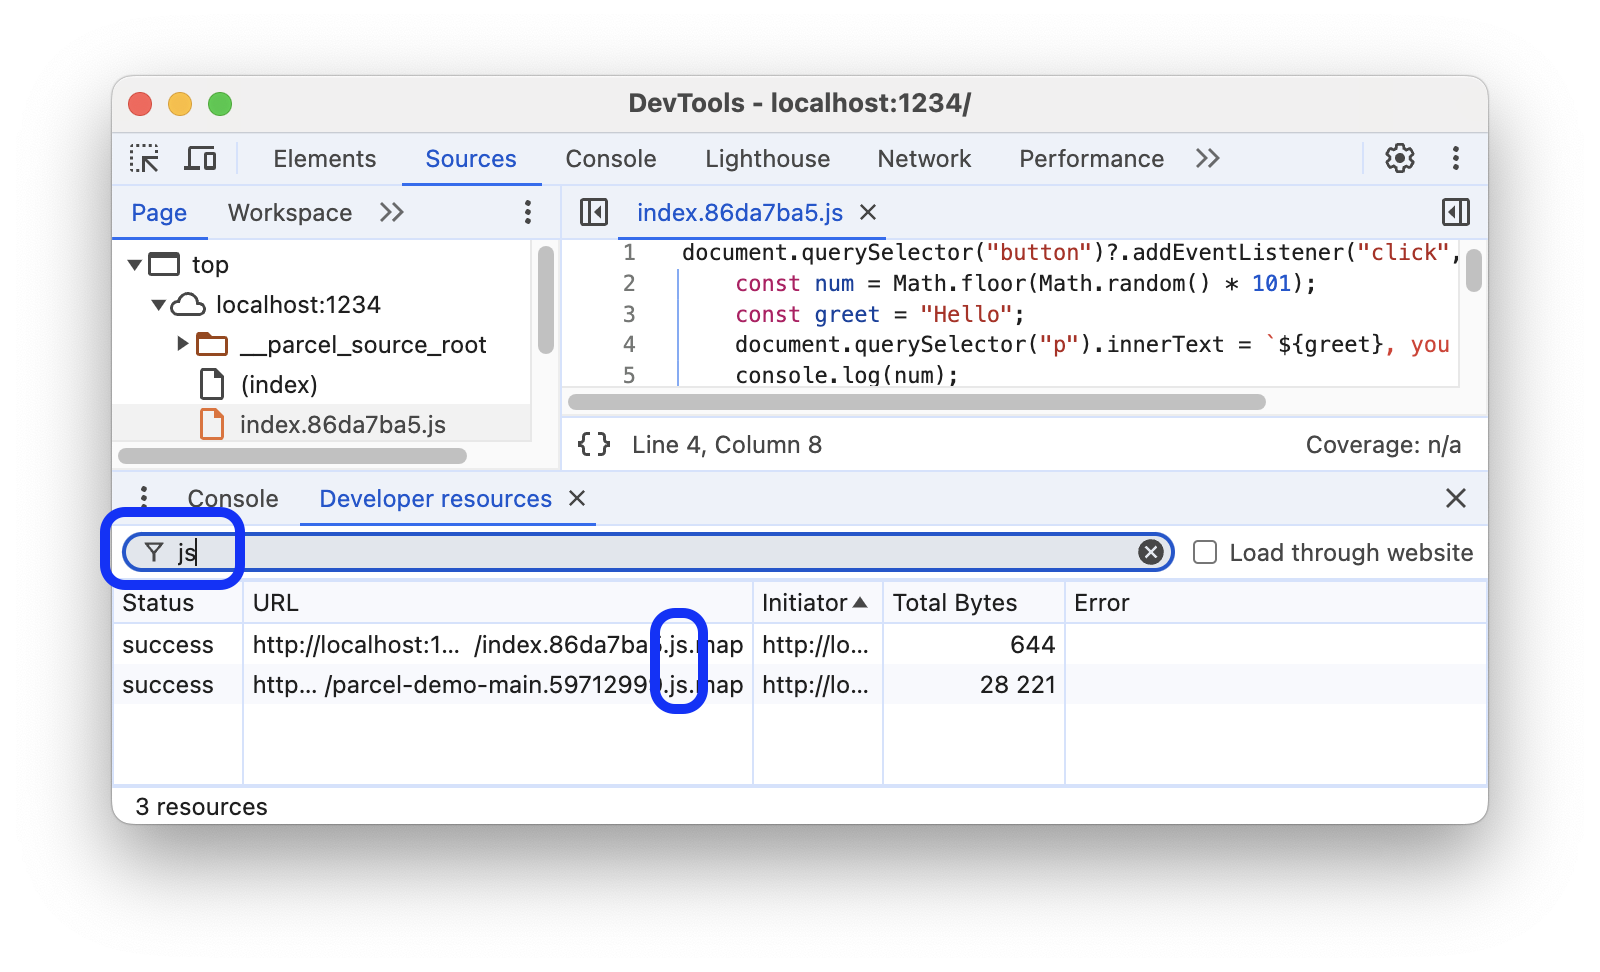Viewport: 1600px width, 972px height.
Task: Open the customize DevTools menu
Action: [x=1456, y=158]
